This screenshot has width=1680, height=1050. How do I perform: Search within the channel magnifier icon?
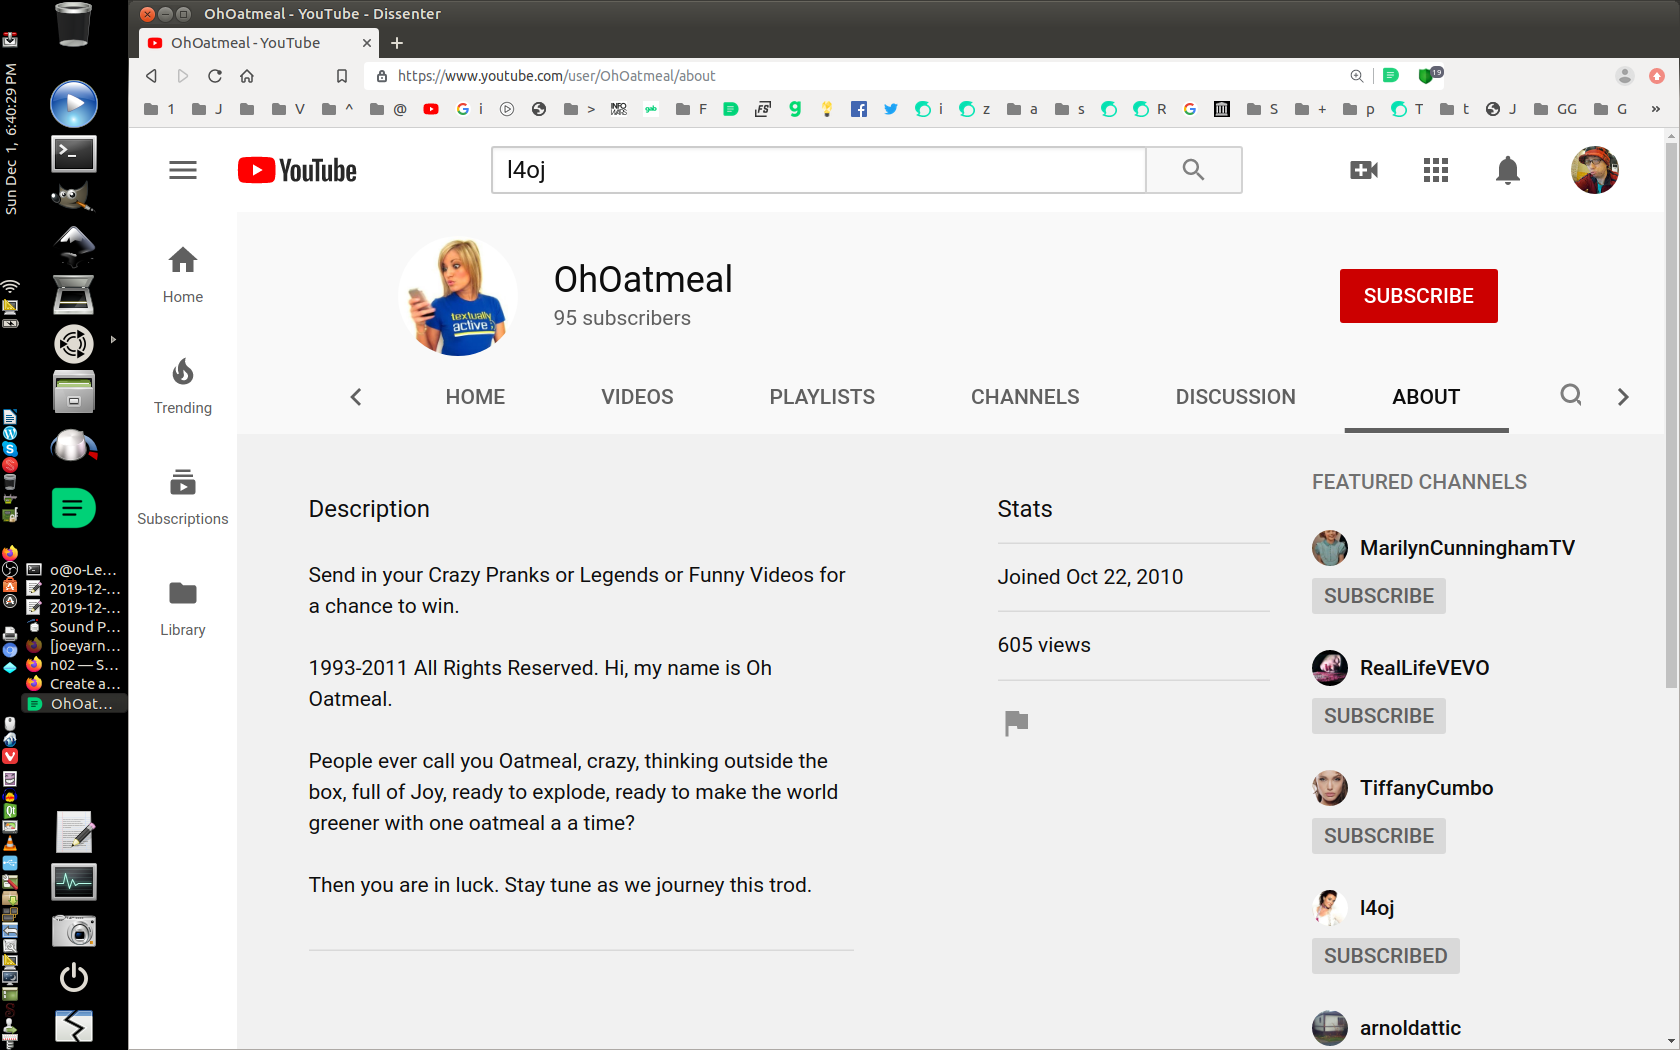coord(1571,395)
